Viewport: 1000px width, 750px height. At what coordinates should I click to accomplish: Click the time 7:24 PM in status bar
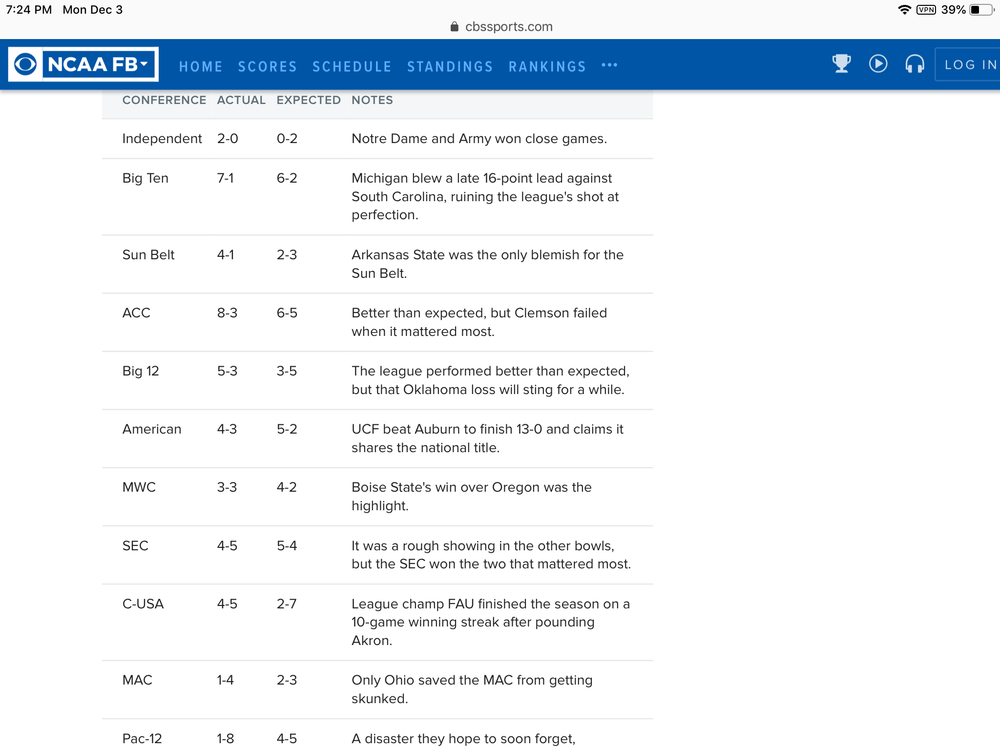pos(29,10)
